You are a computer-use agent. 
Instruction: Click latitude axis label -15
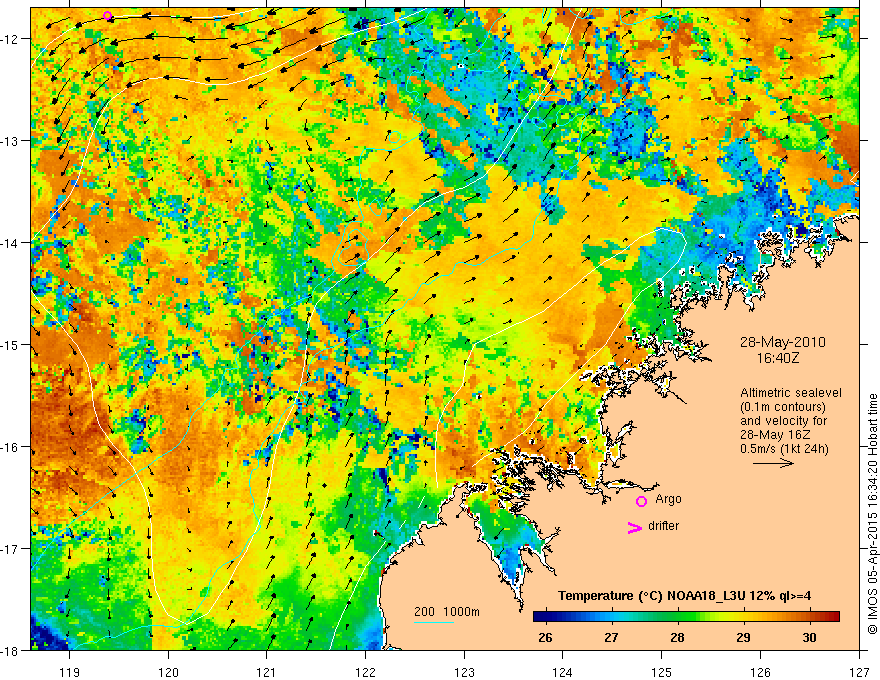click(11, 344)
